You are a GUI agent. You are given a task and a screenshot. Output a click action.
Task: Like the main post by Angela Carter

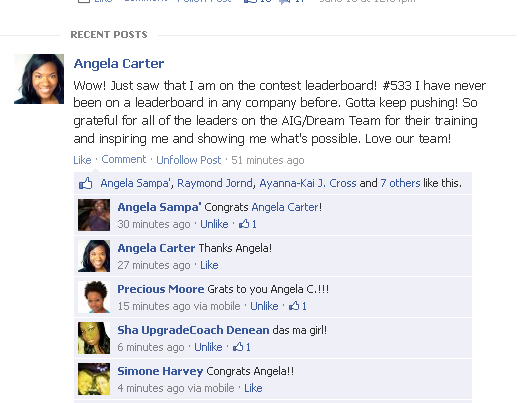coord(82,160)
